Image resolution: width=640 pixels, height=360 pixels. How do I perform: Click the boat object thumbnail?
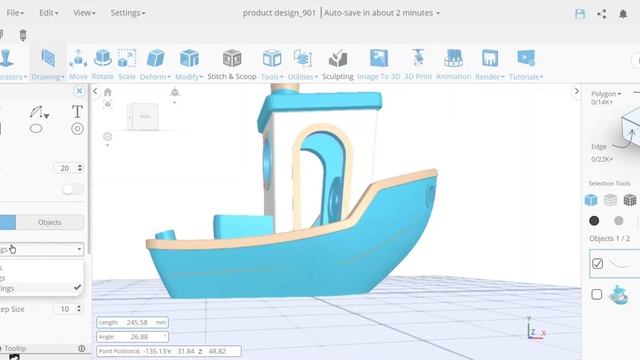[618, 295]
